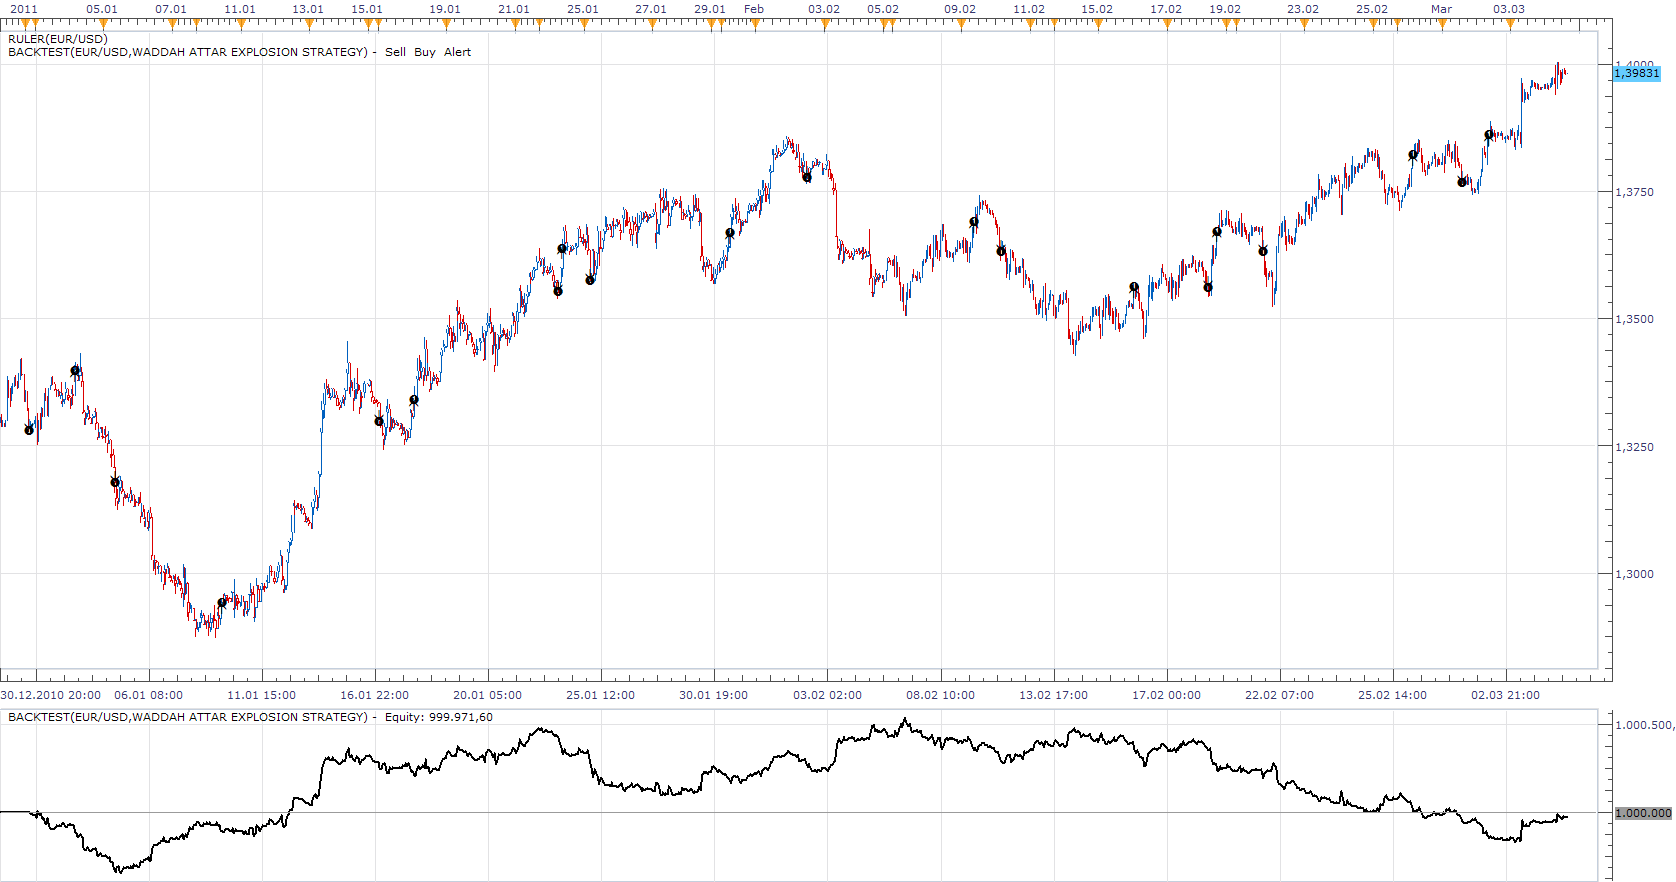Image resolution: width=1676 pixels, height=882 pixels.
Task: Click the 17.02 00:00 time axis label
Action: (x=1166, y=695)
